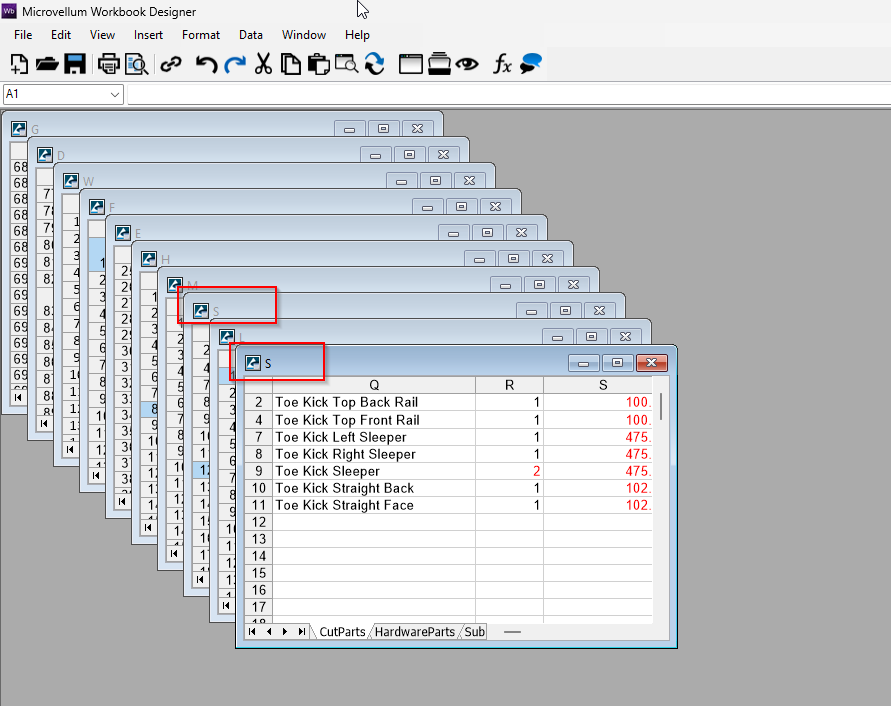
Task: Click the New workbook icon
Action: (19, 64)
